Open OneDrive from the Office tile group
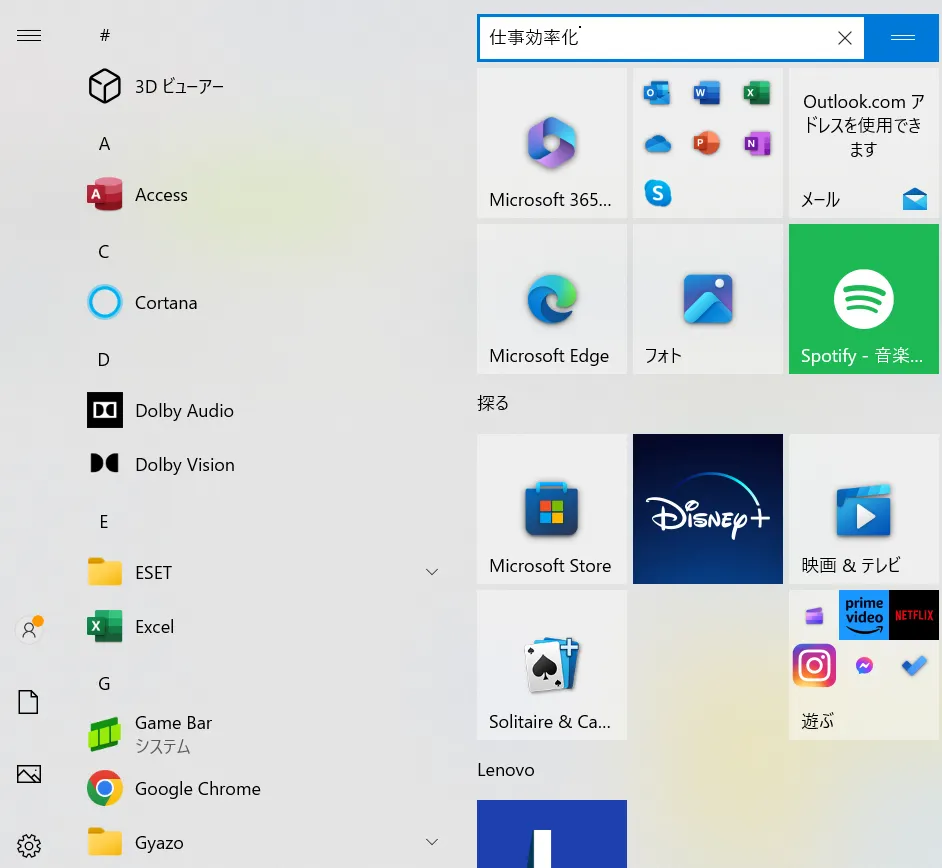 point(657,144)
